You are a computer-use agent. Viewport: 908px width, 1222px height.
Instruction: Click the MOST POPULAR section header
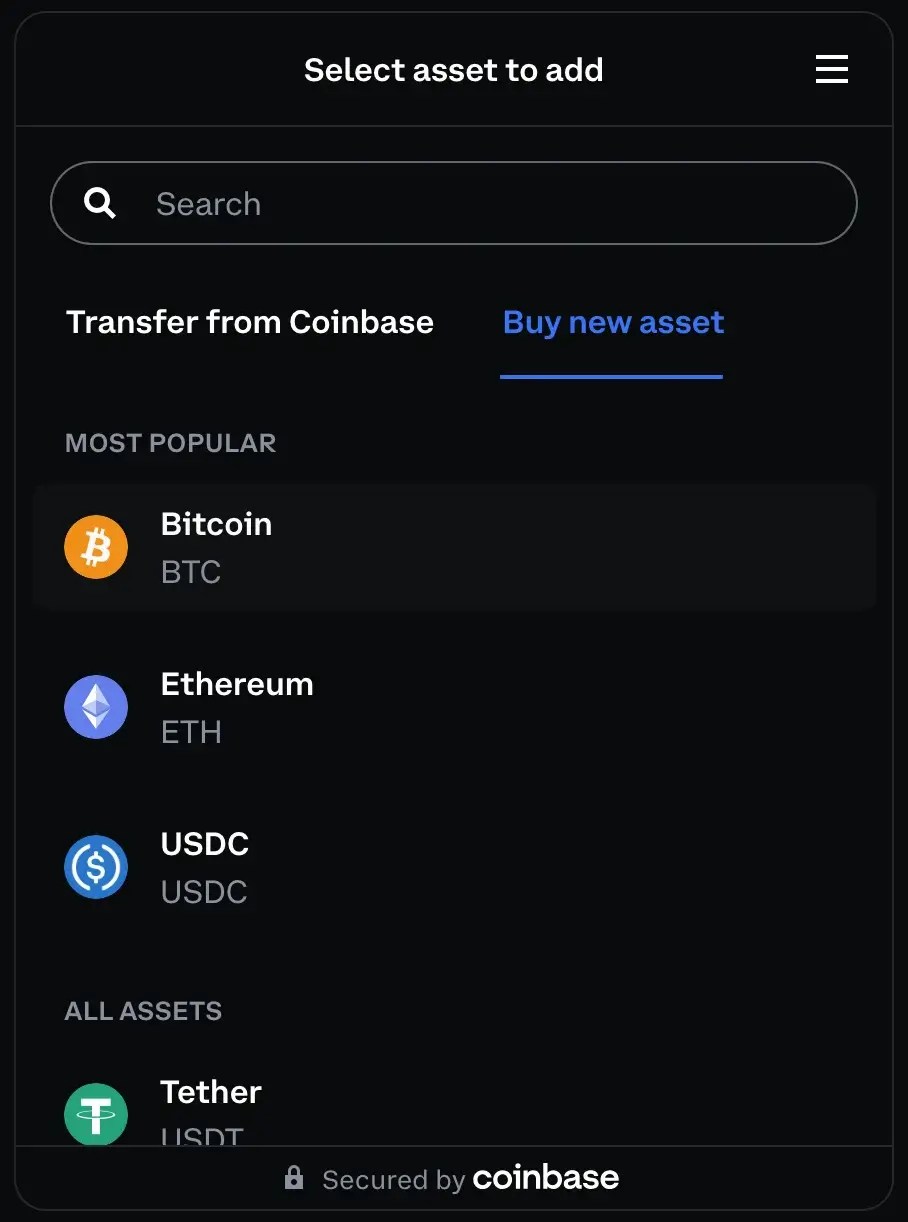click(x=170, y=442)
